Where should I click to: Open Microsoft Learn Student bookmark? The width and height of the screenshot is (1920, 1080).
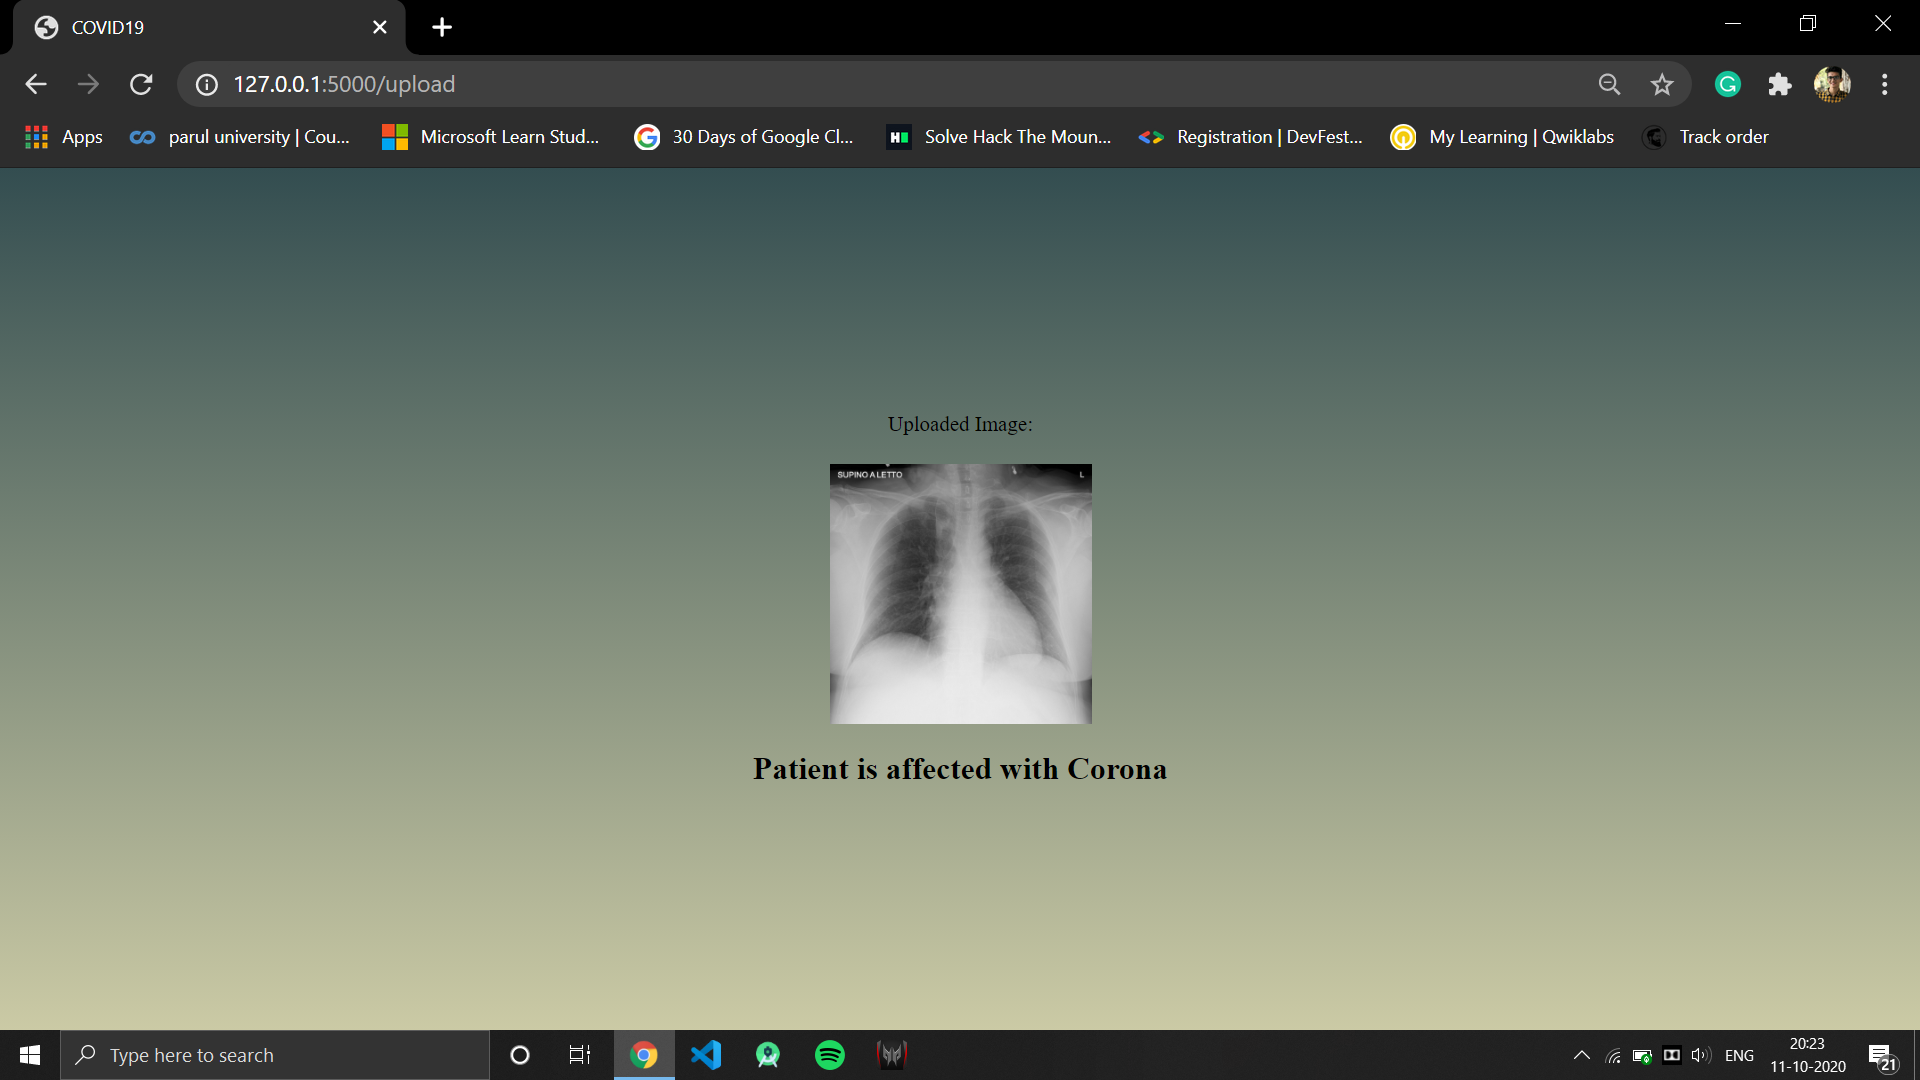491,137
